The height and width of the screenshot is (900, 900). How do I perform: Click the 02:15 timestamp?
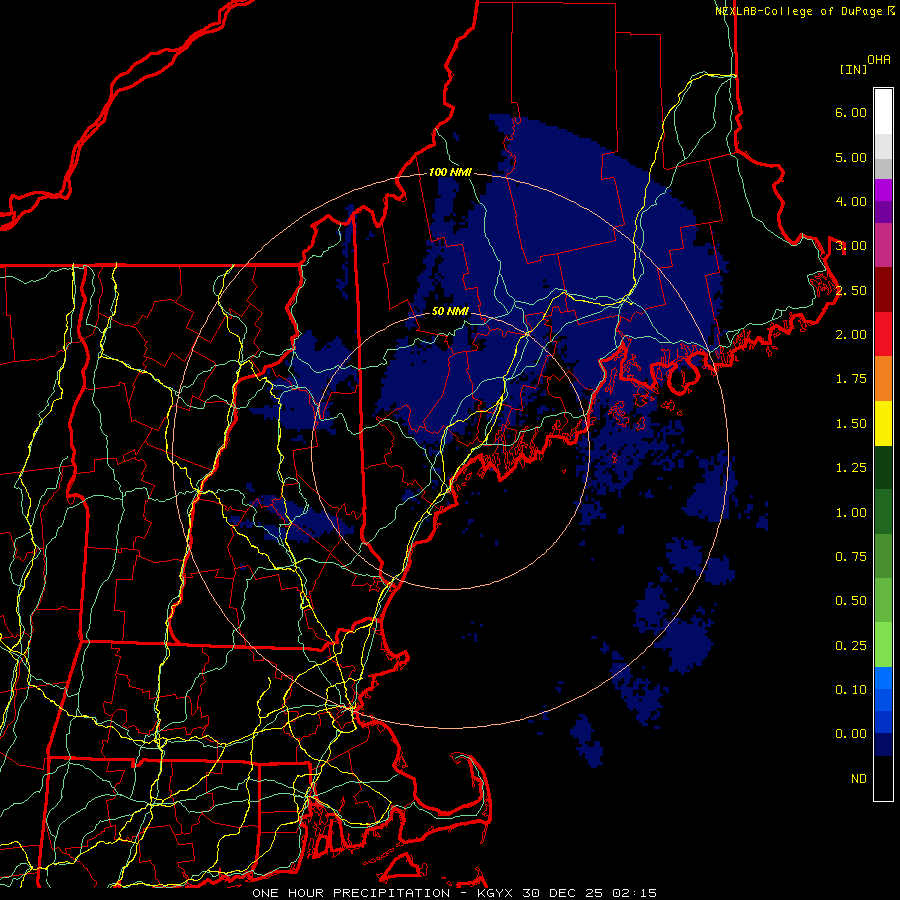[x=634, y=893]
